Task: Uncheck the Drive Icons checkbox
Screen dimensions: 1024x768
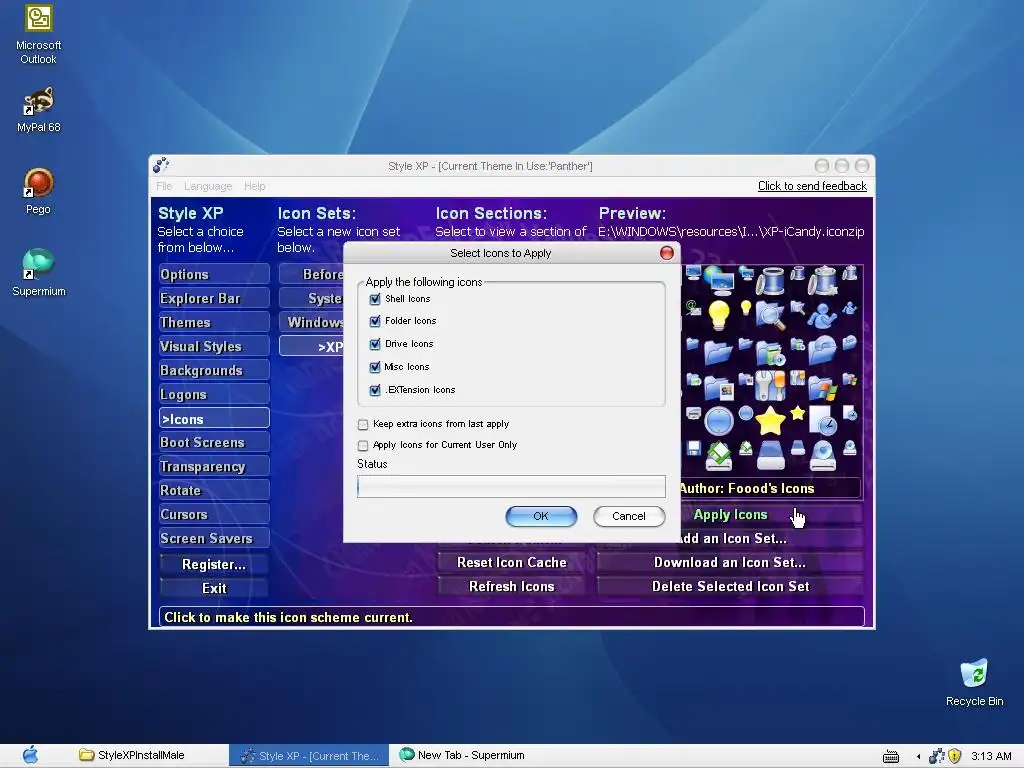Action: [375, 344]
